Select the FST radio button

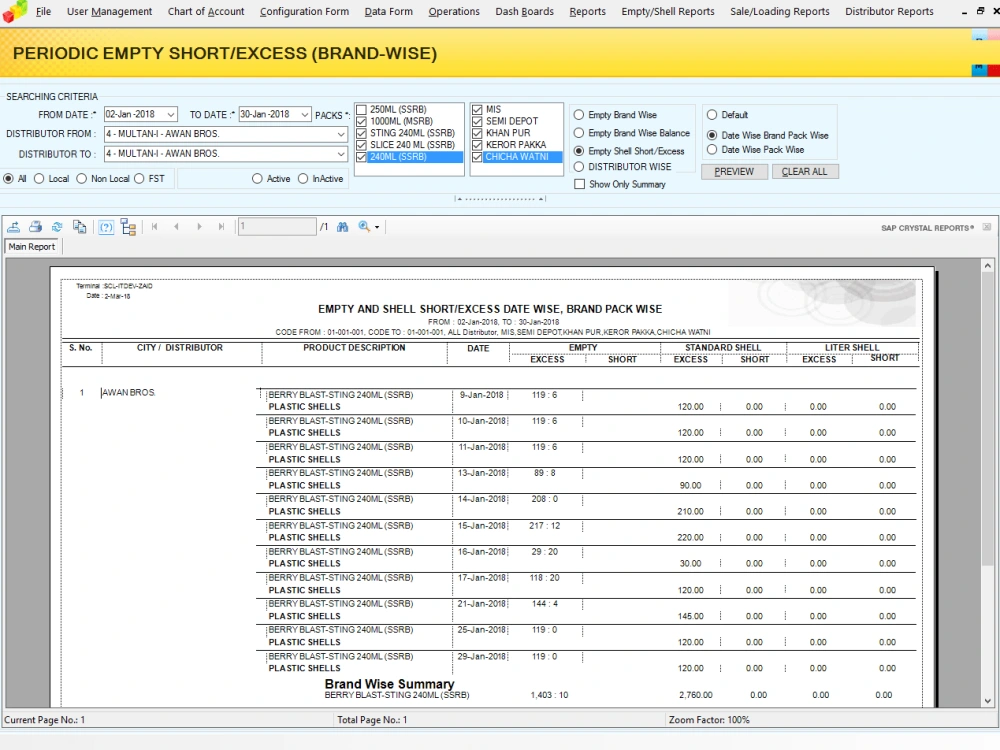point(139,179)
